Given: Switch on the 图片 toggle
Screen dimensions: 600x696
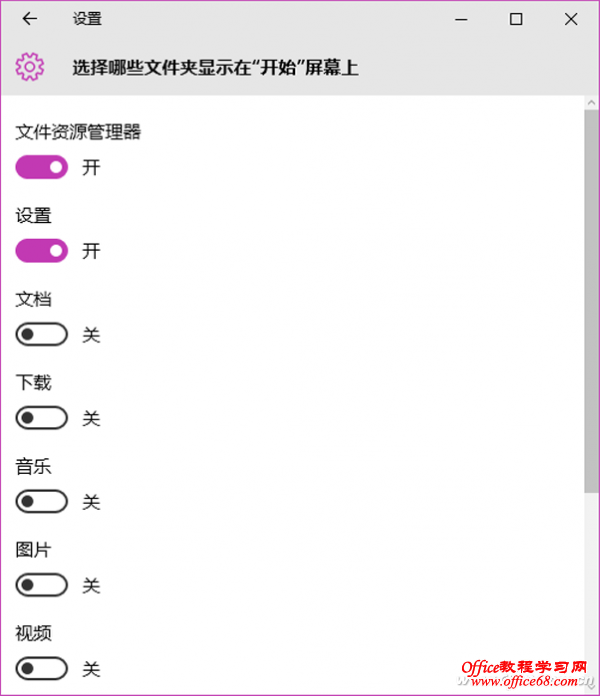Looking at the screenshot, I should pos(42,585).
